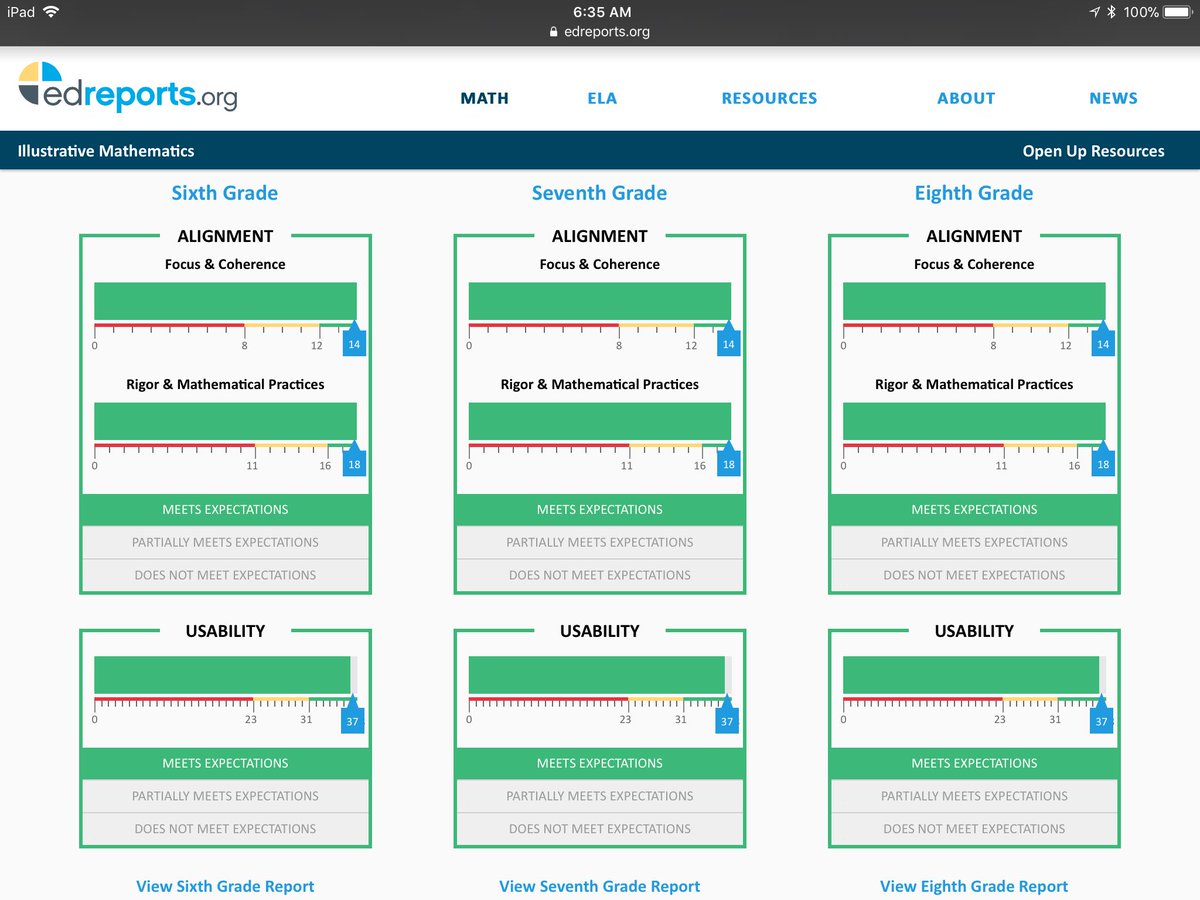Click Sixth Grade Alignment Partially Meets Expectations
Viewport: 1200px width, 900px height.
pos(225,542)
